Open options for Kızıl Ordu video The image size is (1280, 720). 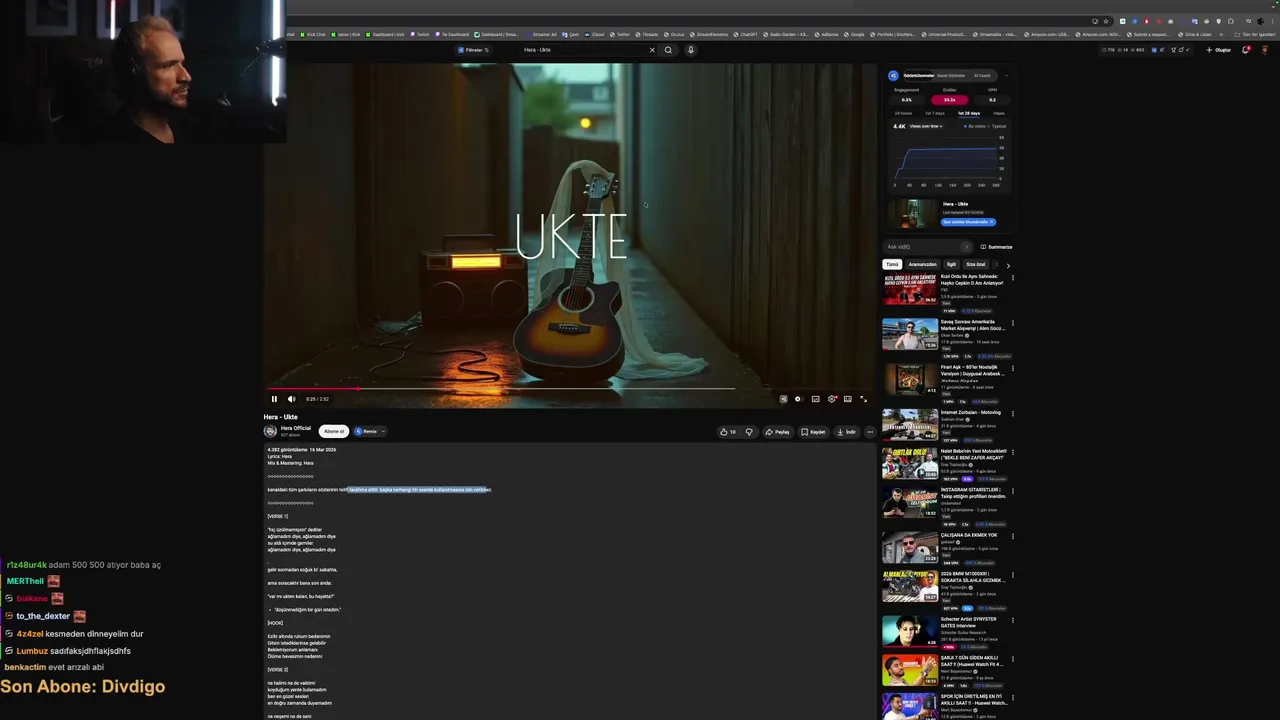tap(1012, 278)
